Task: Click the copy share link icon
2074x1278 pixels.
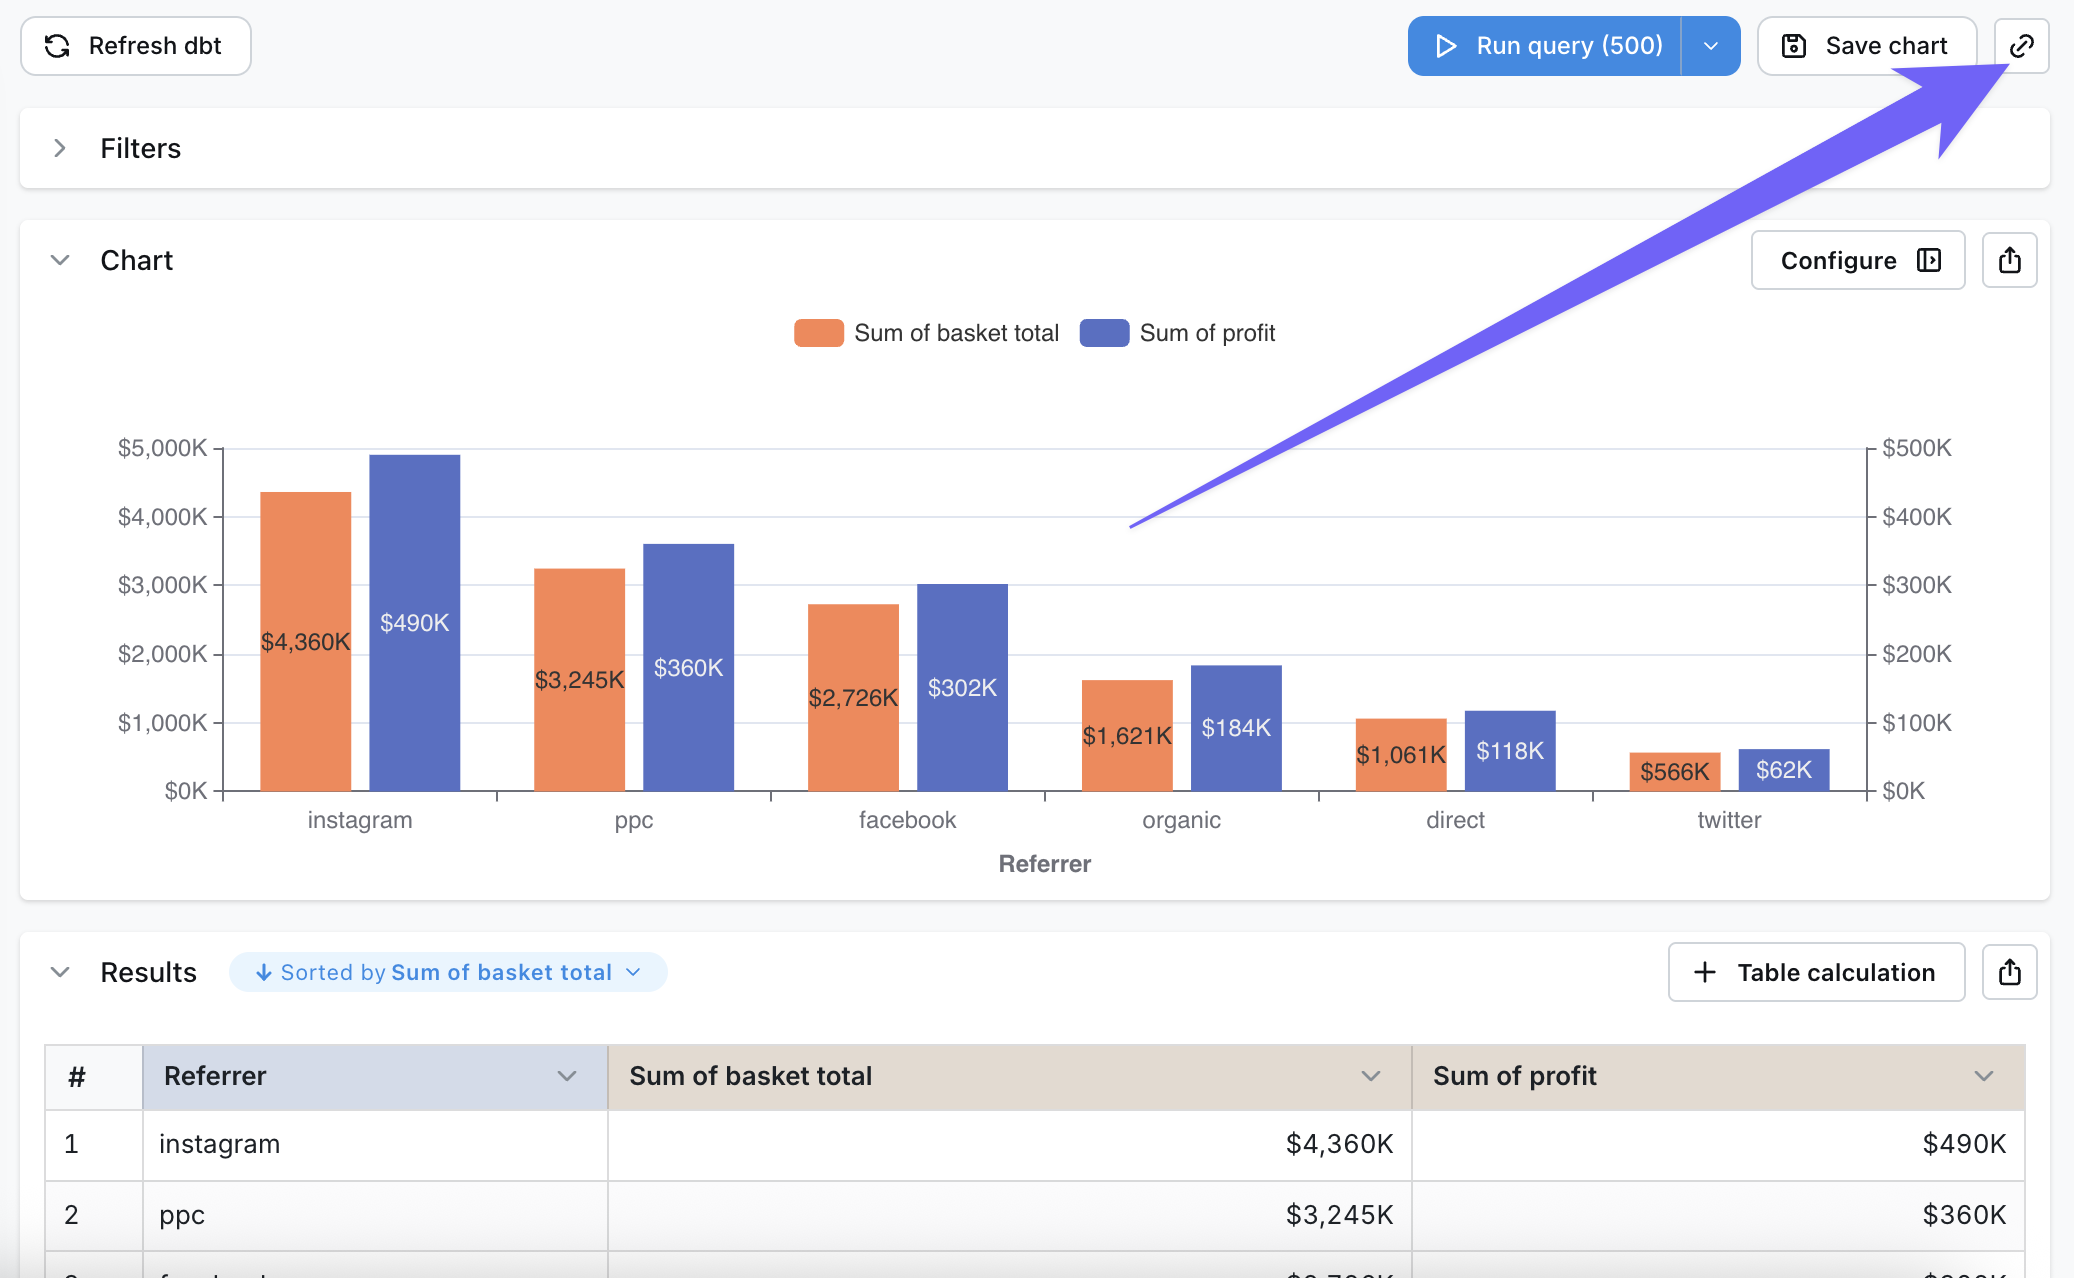Action: [x=2021, y=46]
